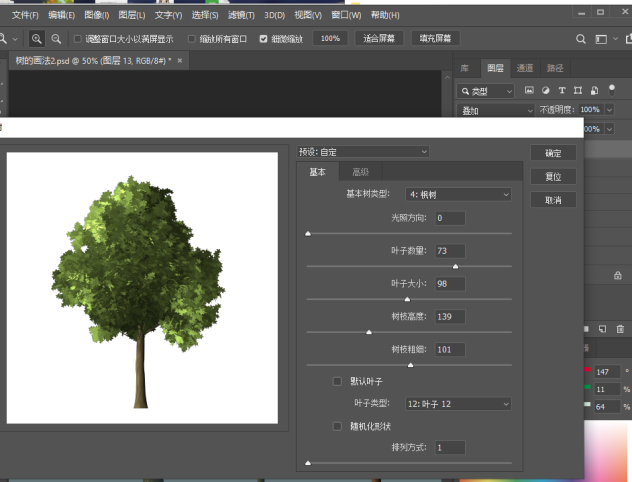
Task: Filter layers by pixel layer icon
Action: pyautogui.click(x=530, y=91)
